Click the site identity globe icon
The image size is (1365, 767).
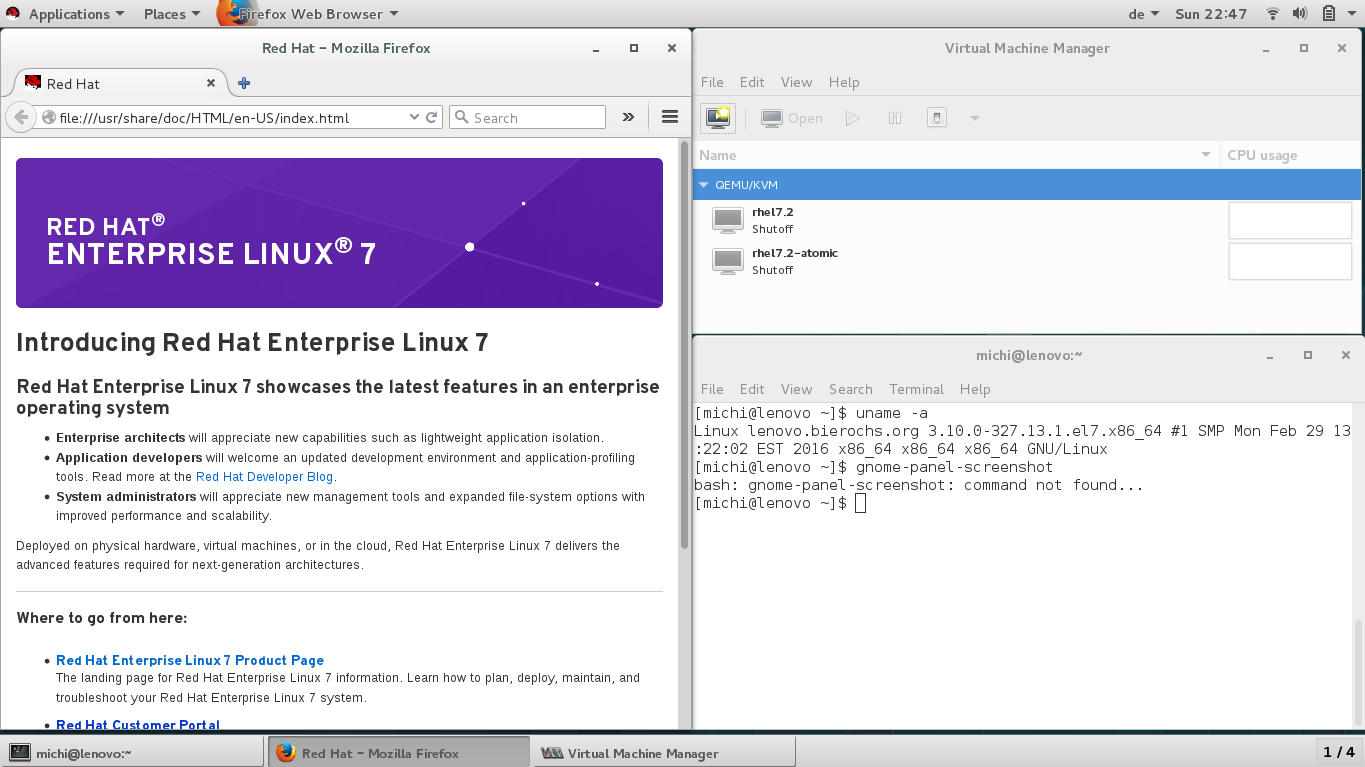(x=48, y=118)
